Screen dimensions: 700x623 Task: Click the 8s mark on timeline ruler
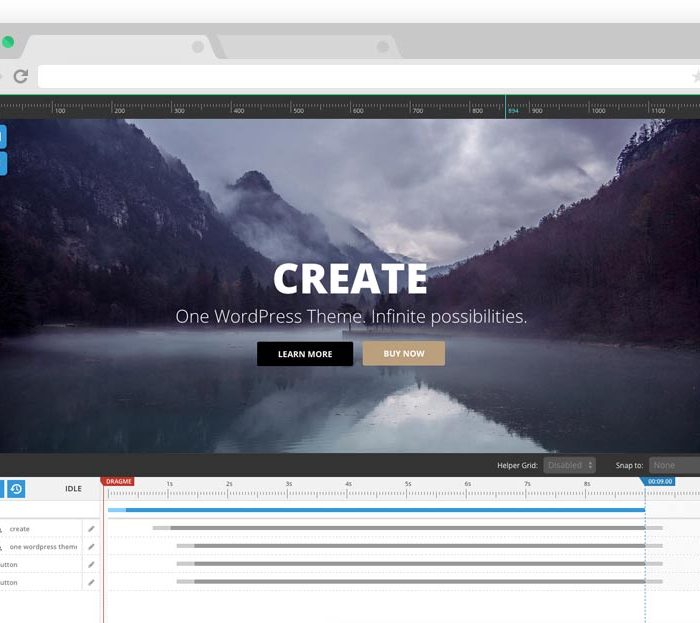point(587,484)
